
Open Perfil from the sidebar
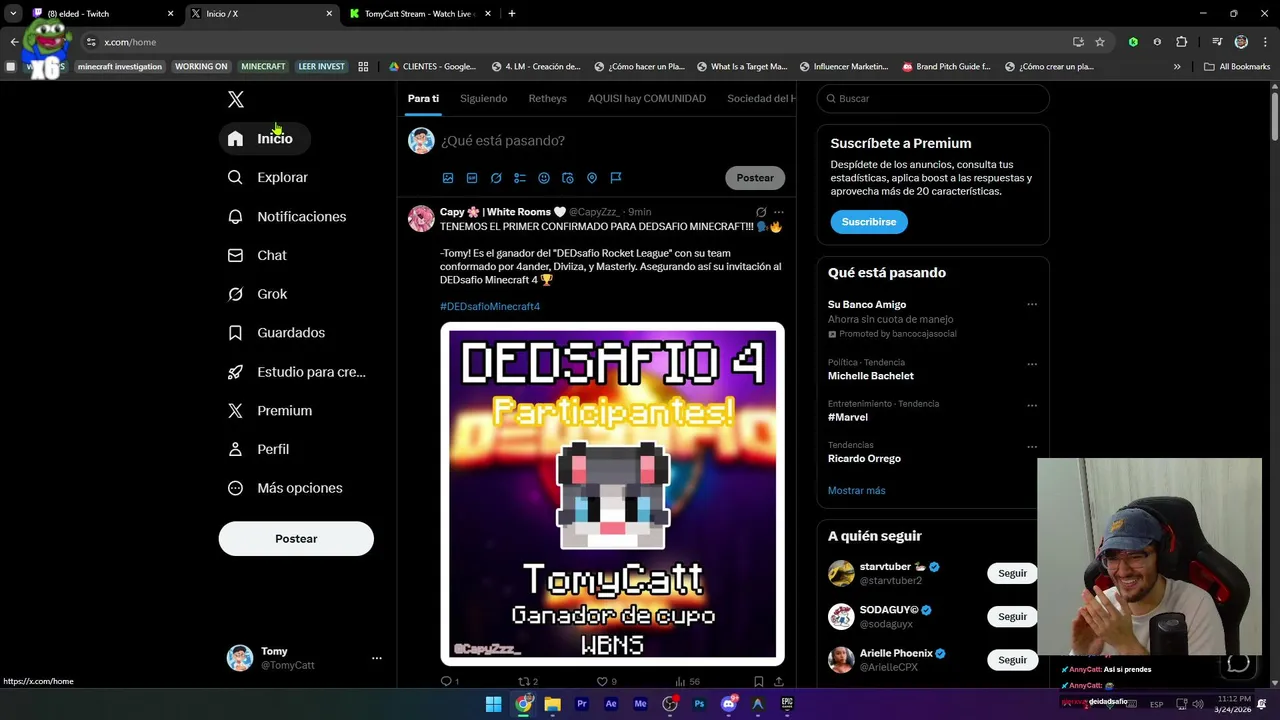(258, 449)
